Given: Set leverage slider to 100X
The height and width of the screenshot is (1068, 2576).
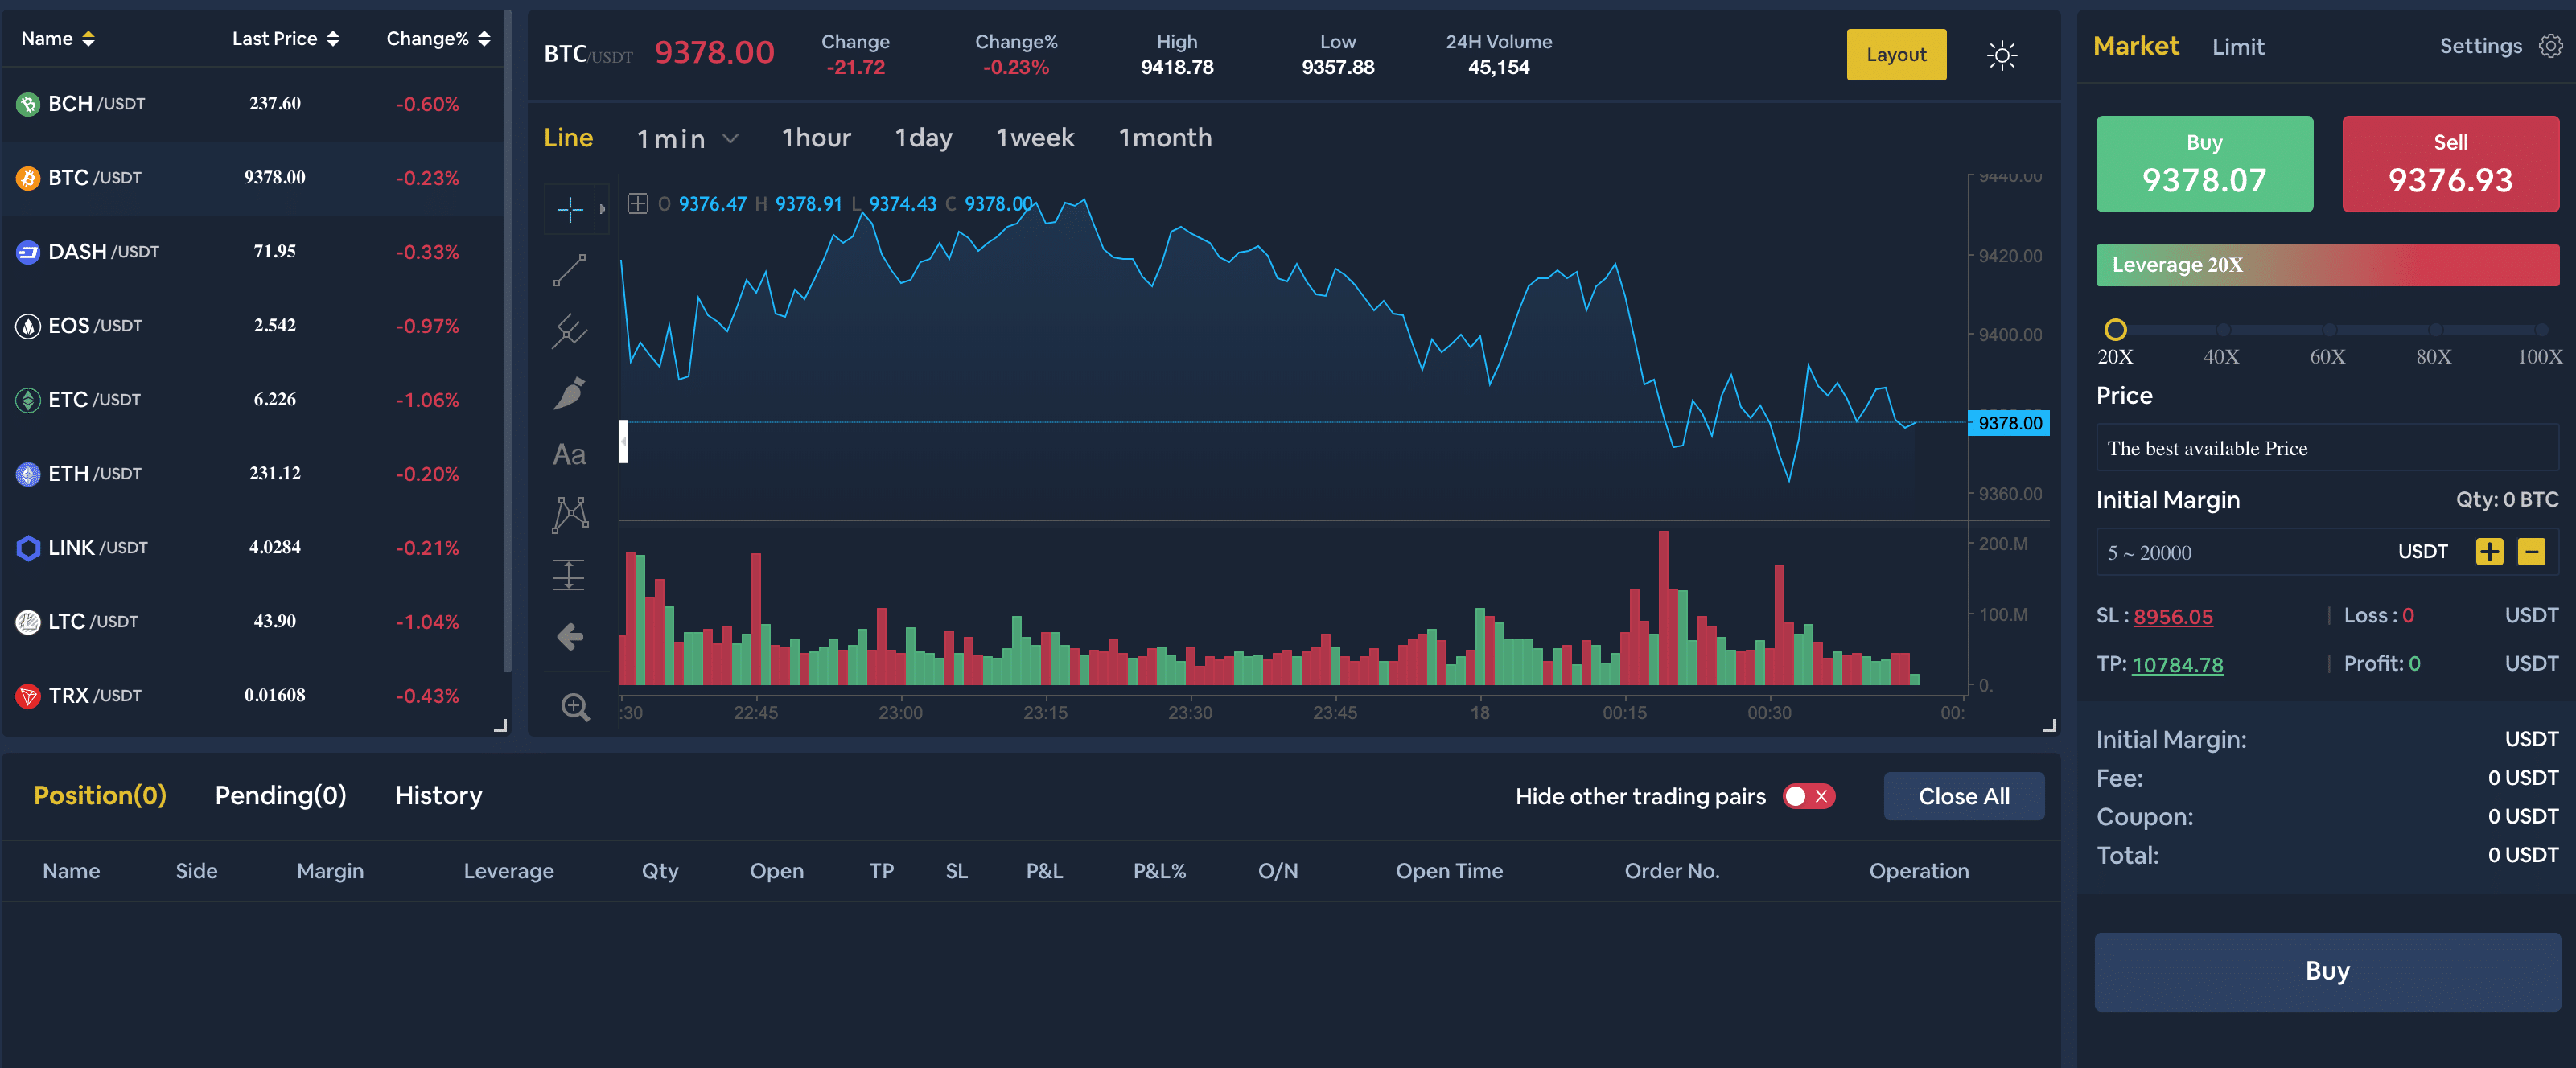Looking at the screenshot, I should 2541,330.
